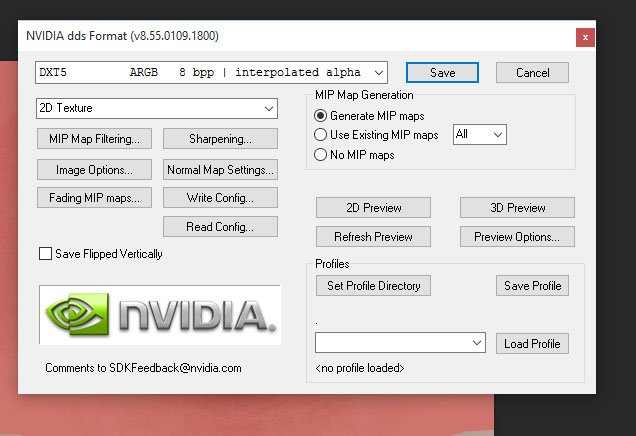Click Load Profile button
636x436 pixels.
[532, 344]
